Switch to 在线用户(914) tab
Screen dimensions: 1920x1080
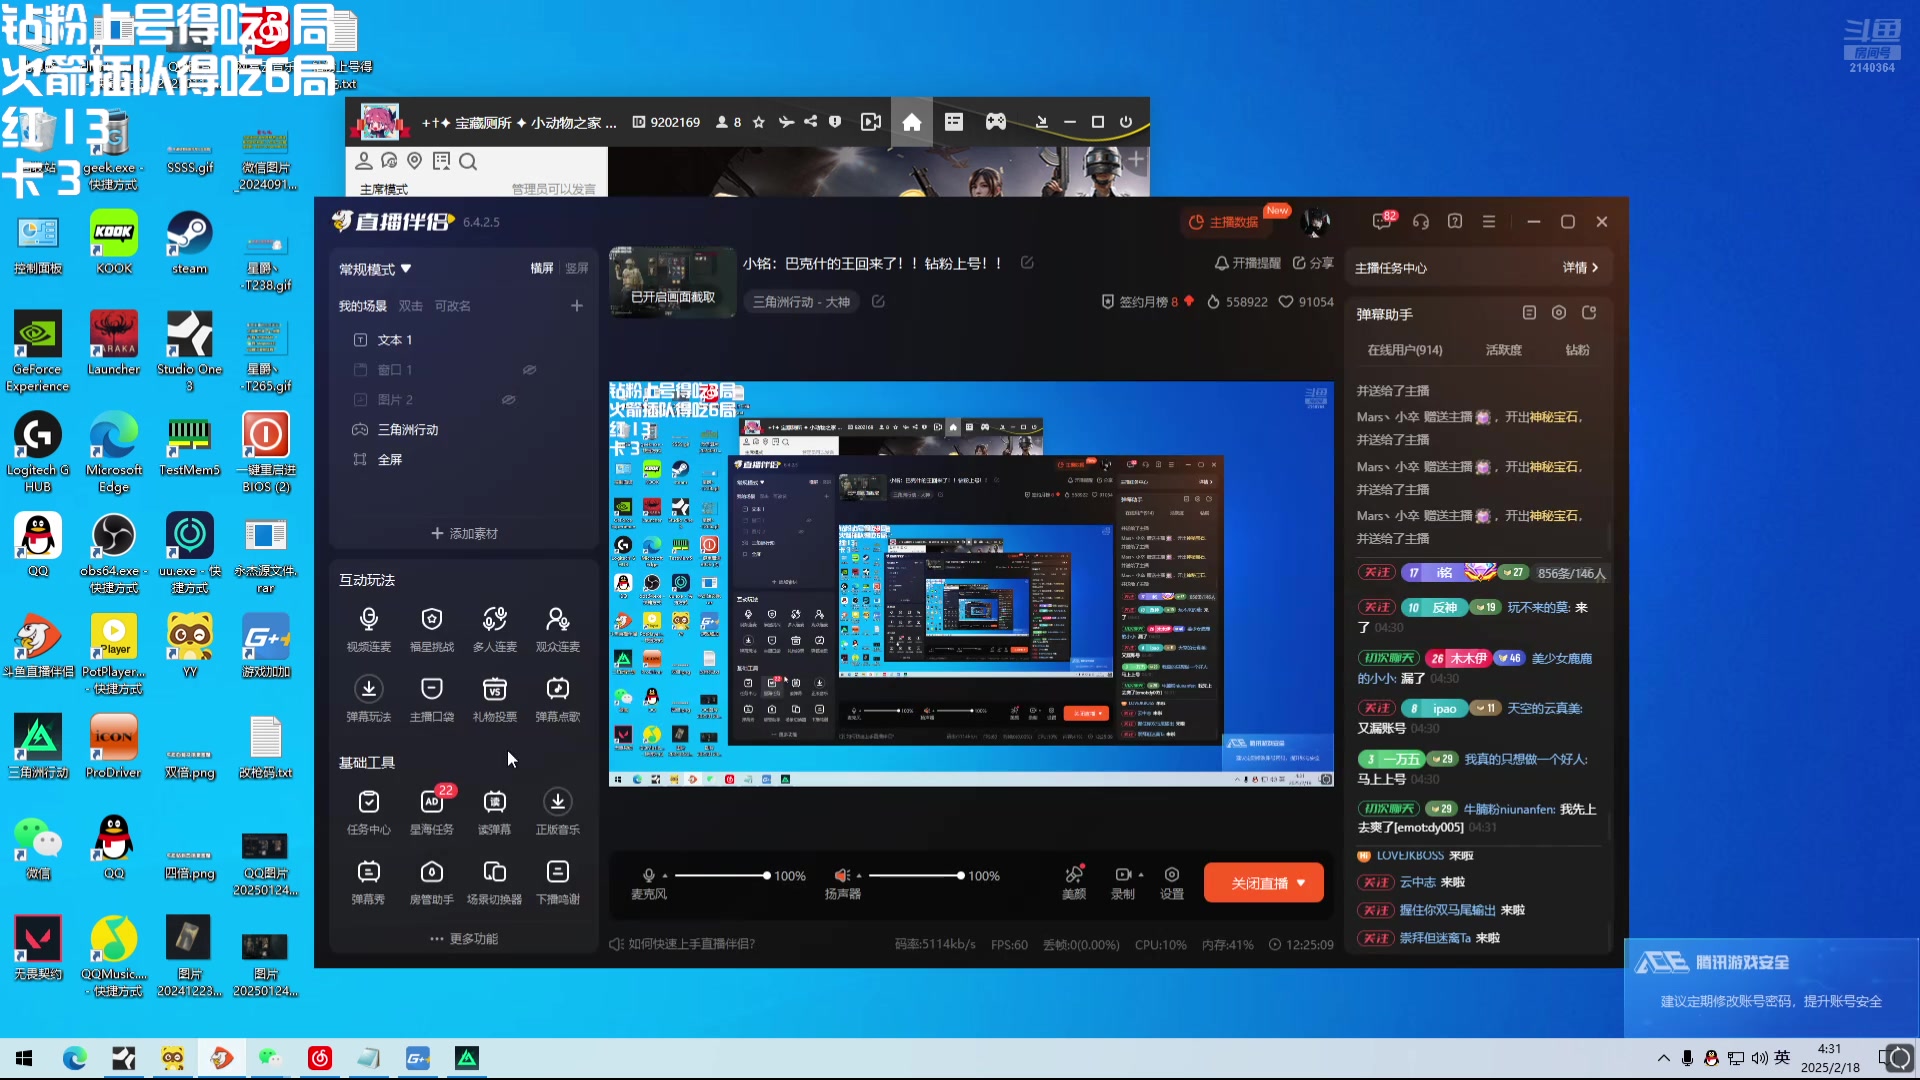(x=1405, y=350)
